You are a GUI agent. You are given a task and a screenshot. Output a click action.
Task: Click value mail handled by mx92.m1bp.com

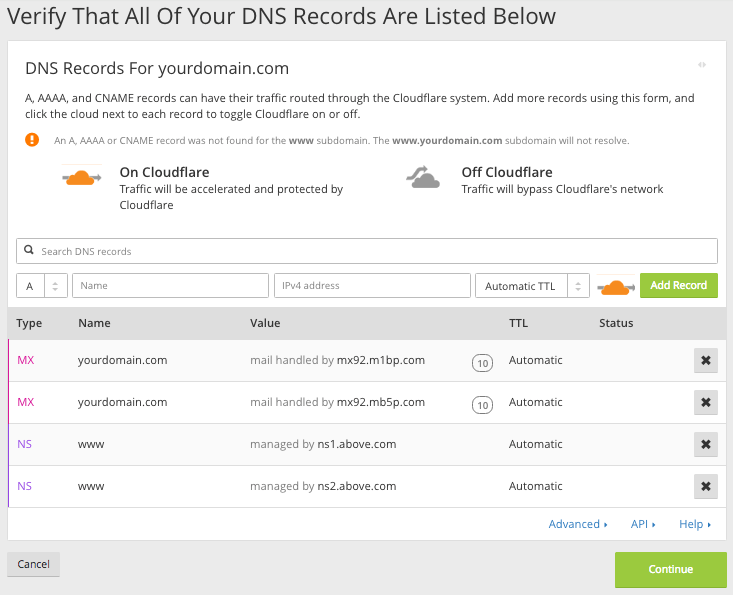[338, 360]
